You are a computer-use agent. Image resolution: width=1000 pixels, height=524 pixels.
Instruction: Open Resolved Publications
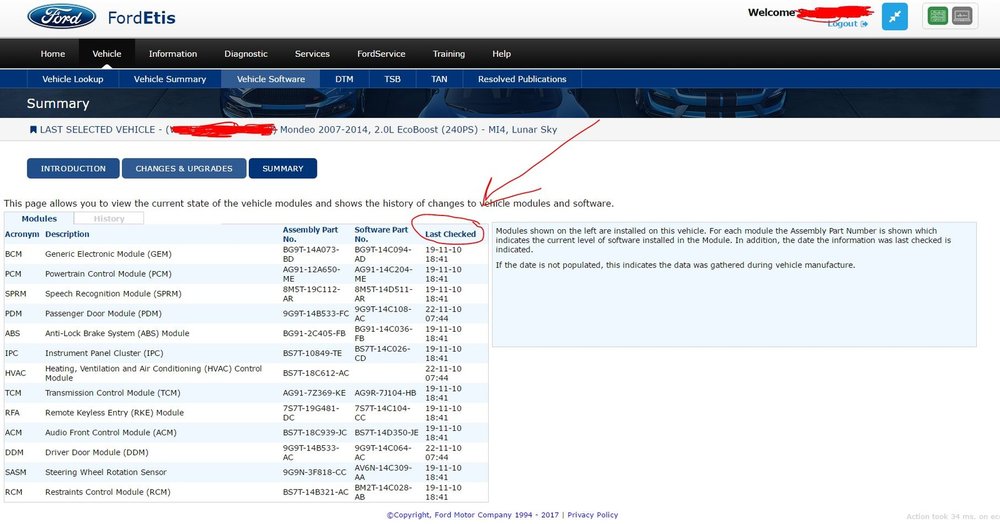tap(522, 79)
